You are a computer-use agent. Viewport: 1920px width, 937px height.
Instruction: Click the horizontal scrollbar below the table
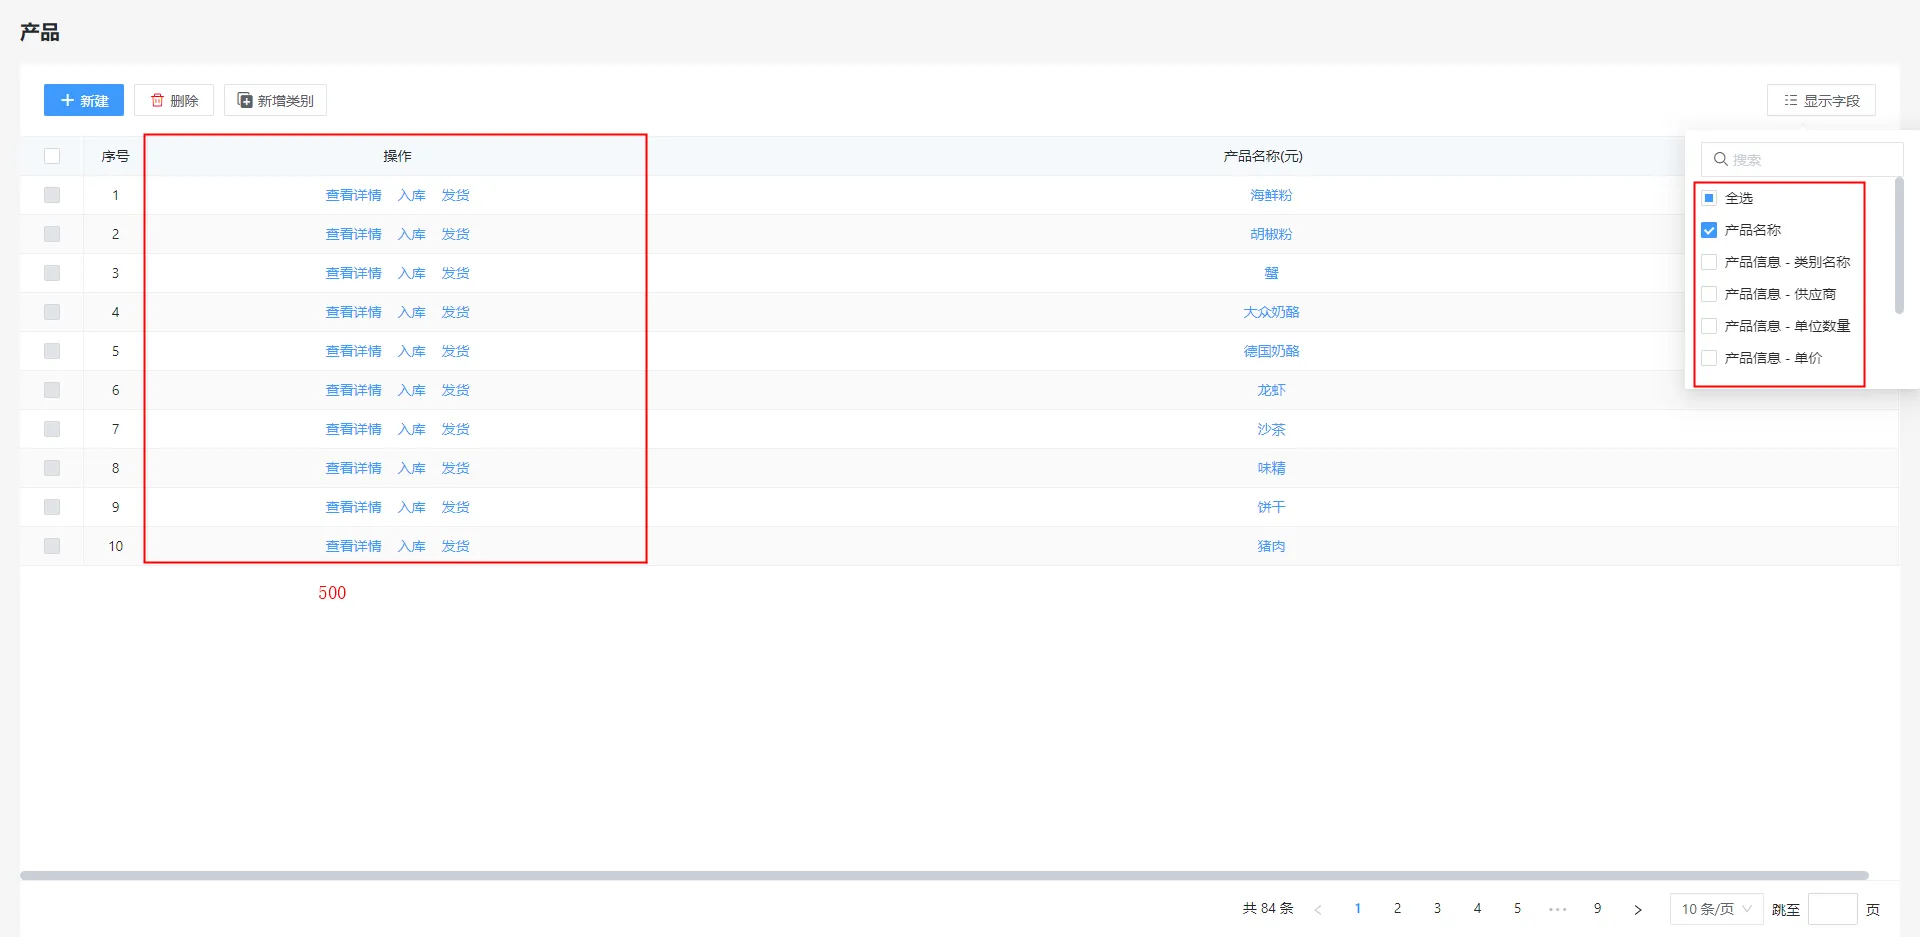pos(944,875)
